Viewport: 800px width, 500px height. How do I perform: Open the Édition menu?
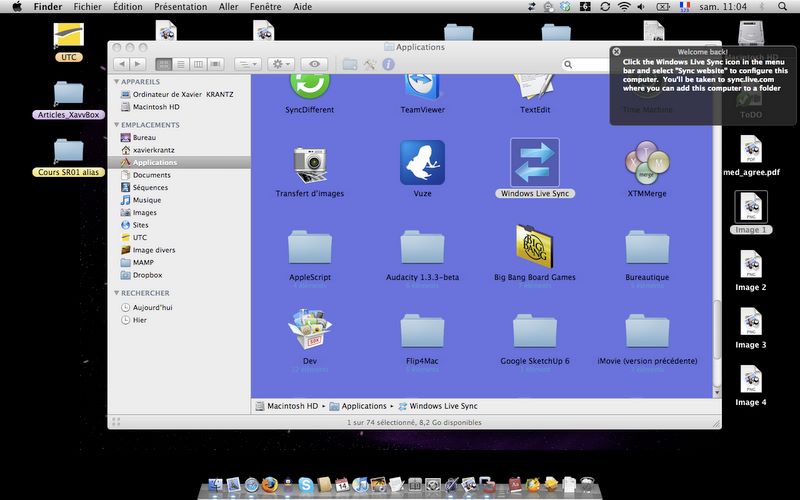pos(128,7)
